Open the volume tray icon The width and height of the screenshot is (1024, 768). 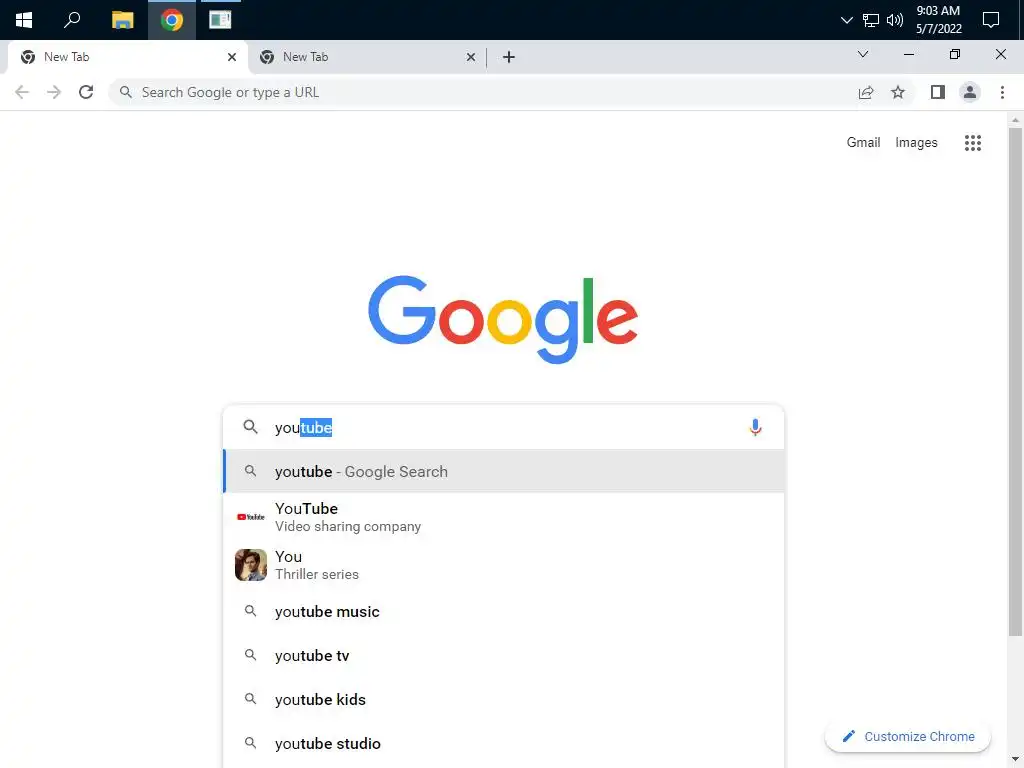(895, 20)
